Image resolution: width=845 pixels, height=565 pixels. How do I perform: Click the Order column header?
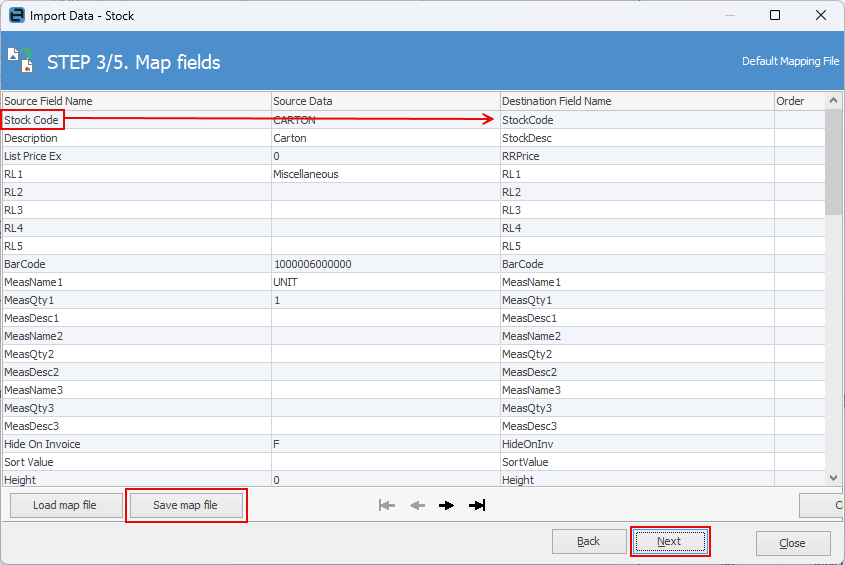tap(798, 101)
